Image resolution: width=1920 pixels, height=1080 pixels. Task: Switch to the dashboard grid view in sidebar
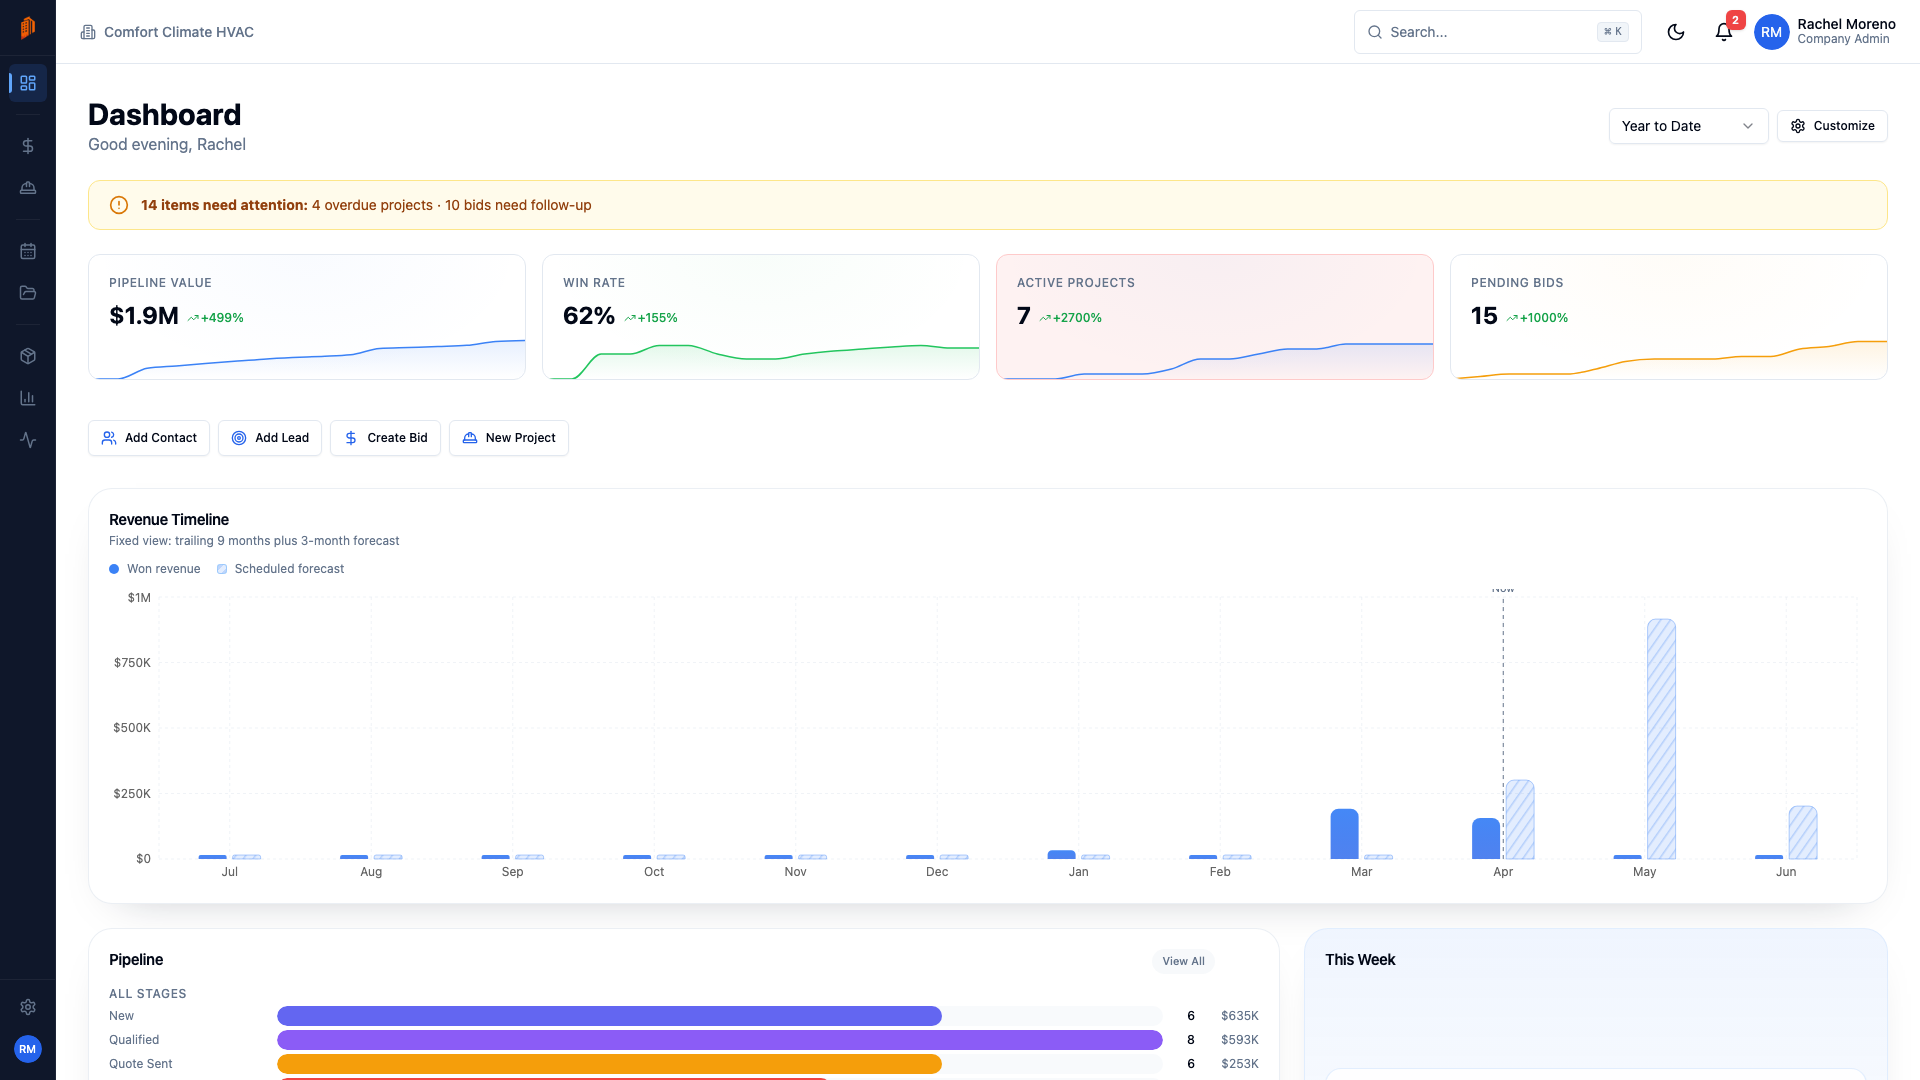coord(27,83)
